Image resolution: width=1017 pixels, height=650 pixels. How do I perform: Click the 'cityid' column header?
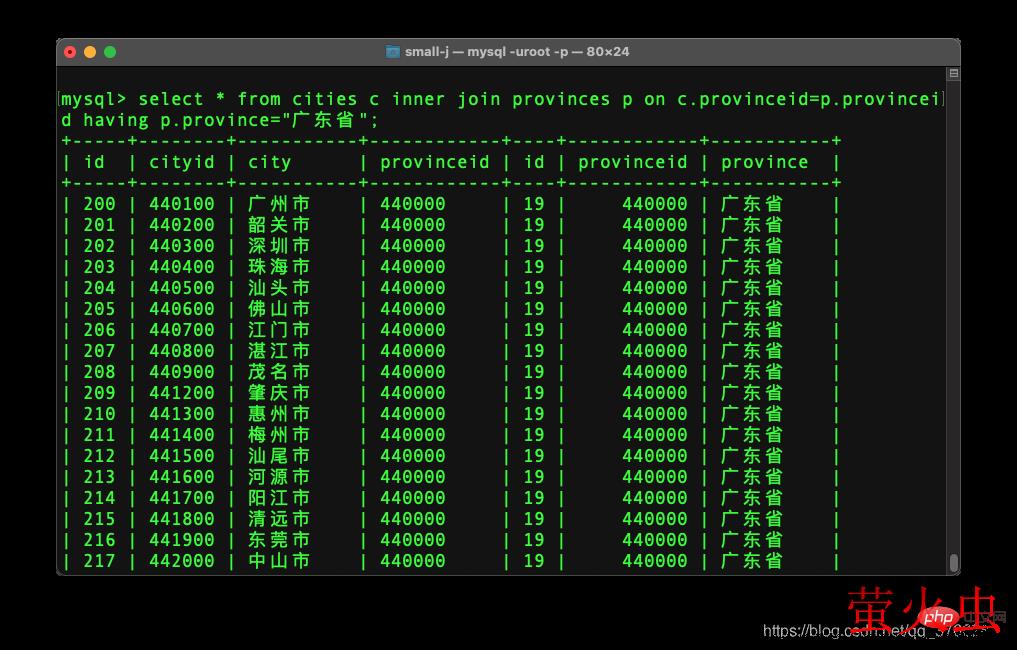coord(181,162)
